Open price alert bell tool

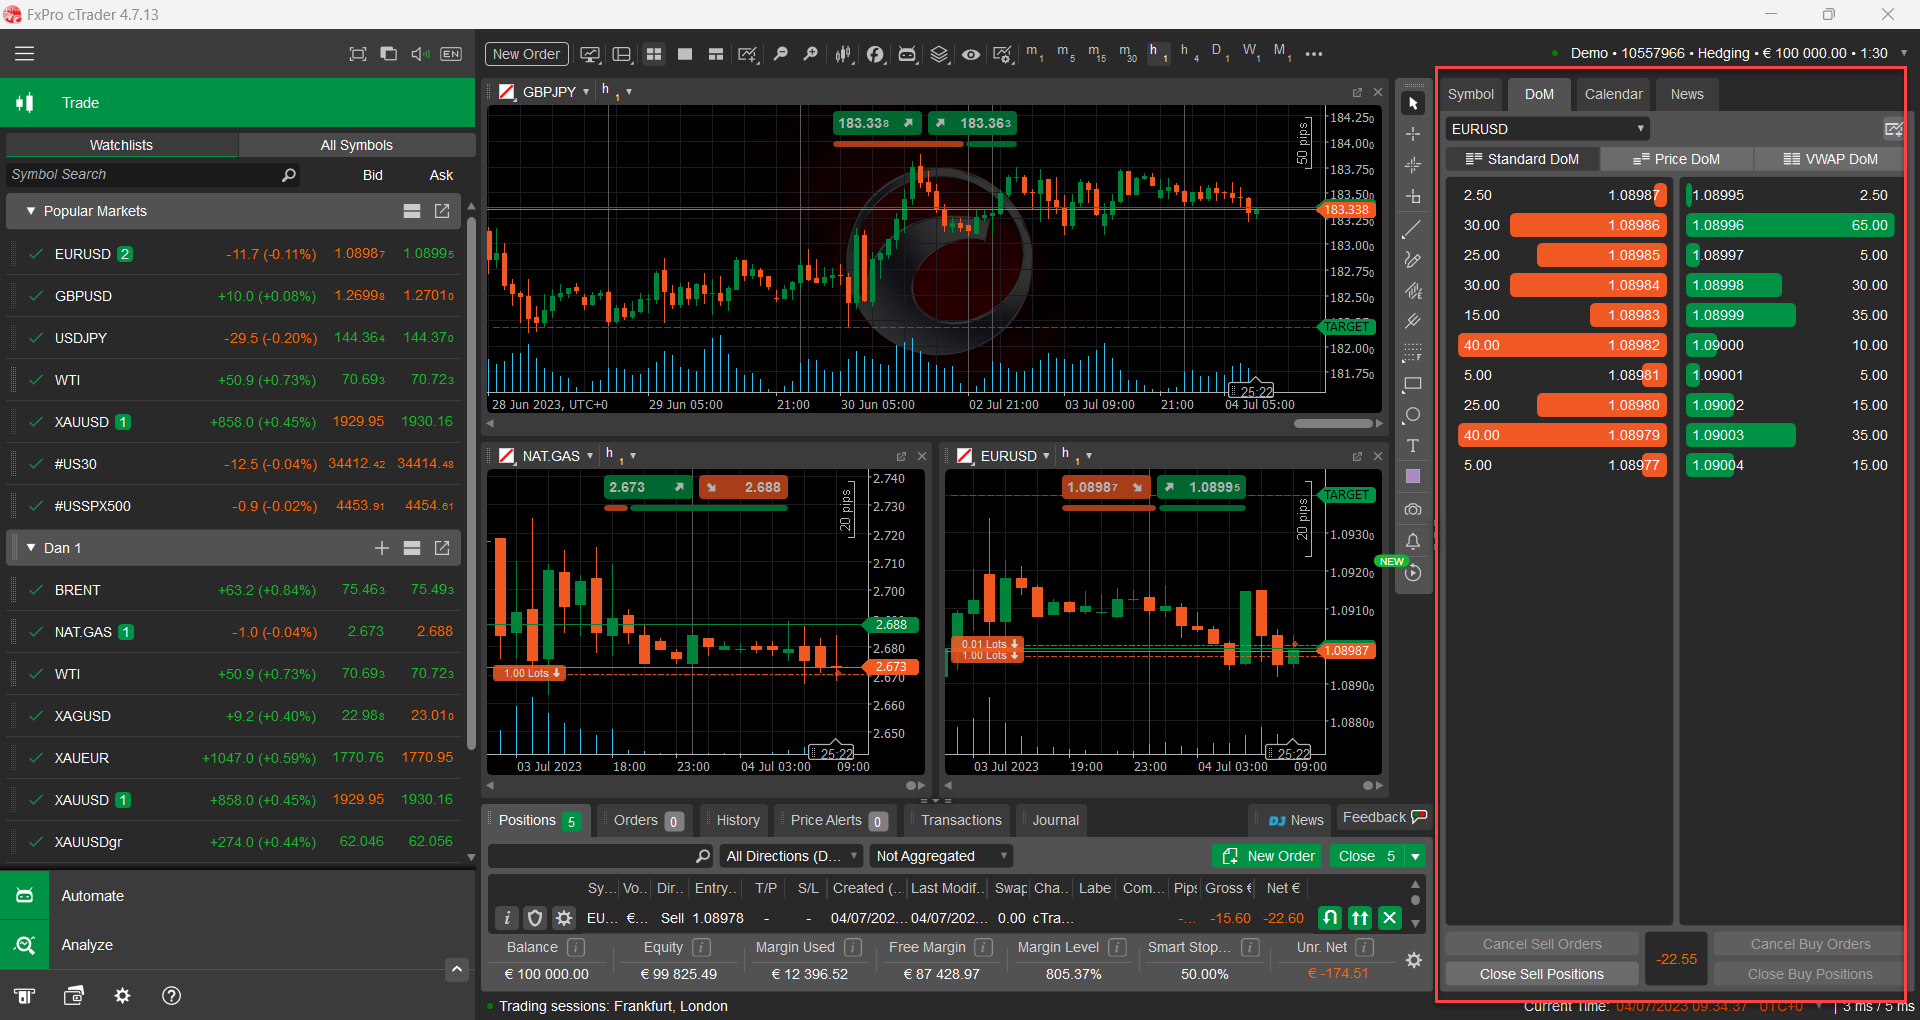pos(1413,541)
